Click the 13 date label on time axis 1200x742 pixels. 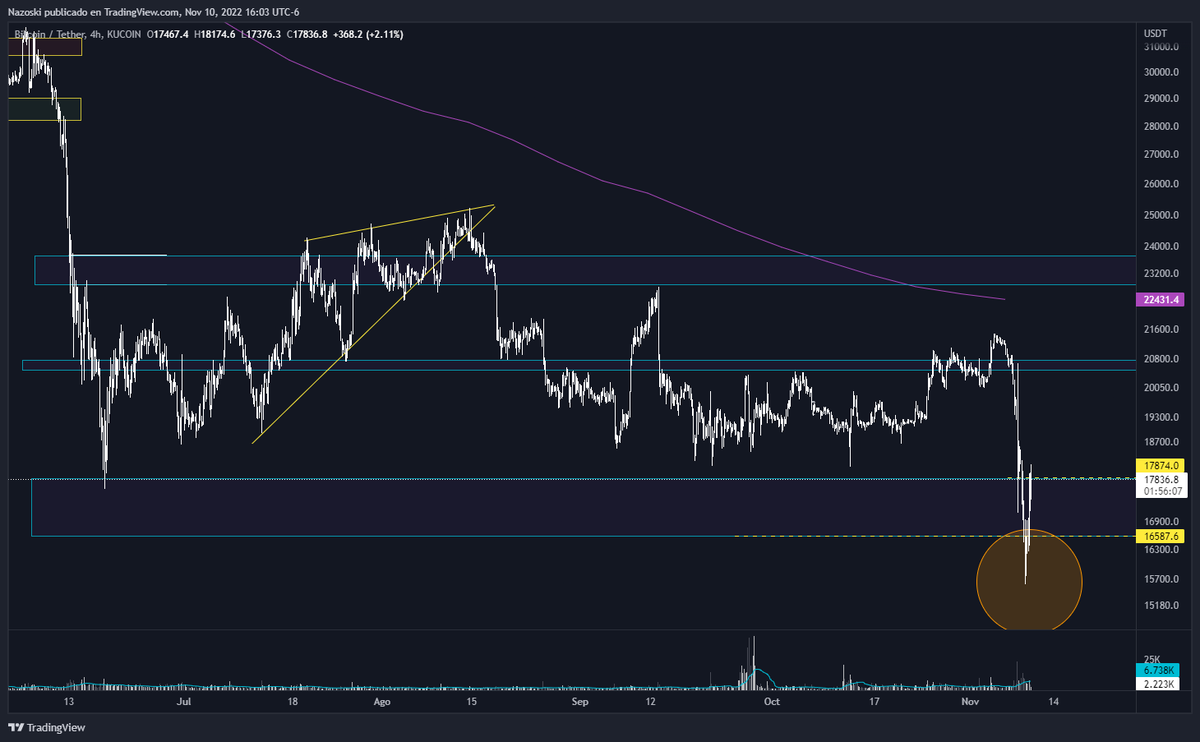(x=68, y=702)
